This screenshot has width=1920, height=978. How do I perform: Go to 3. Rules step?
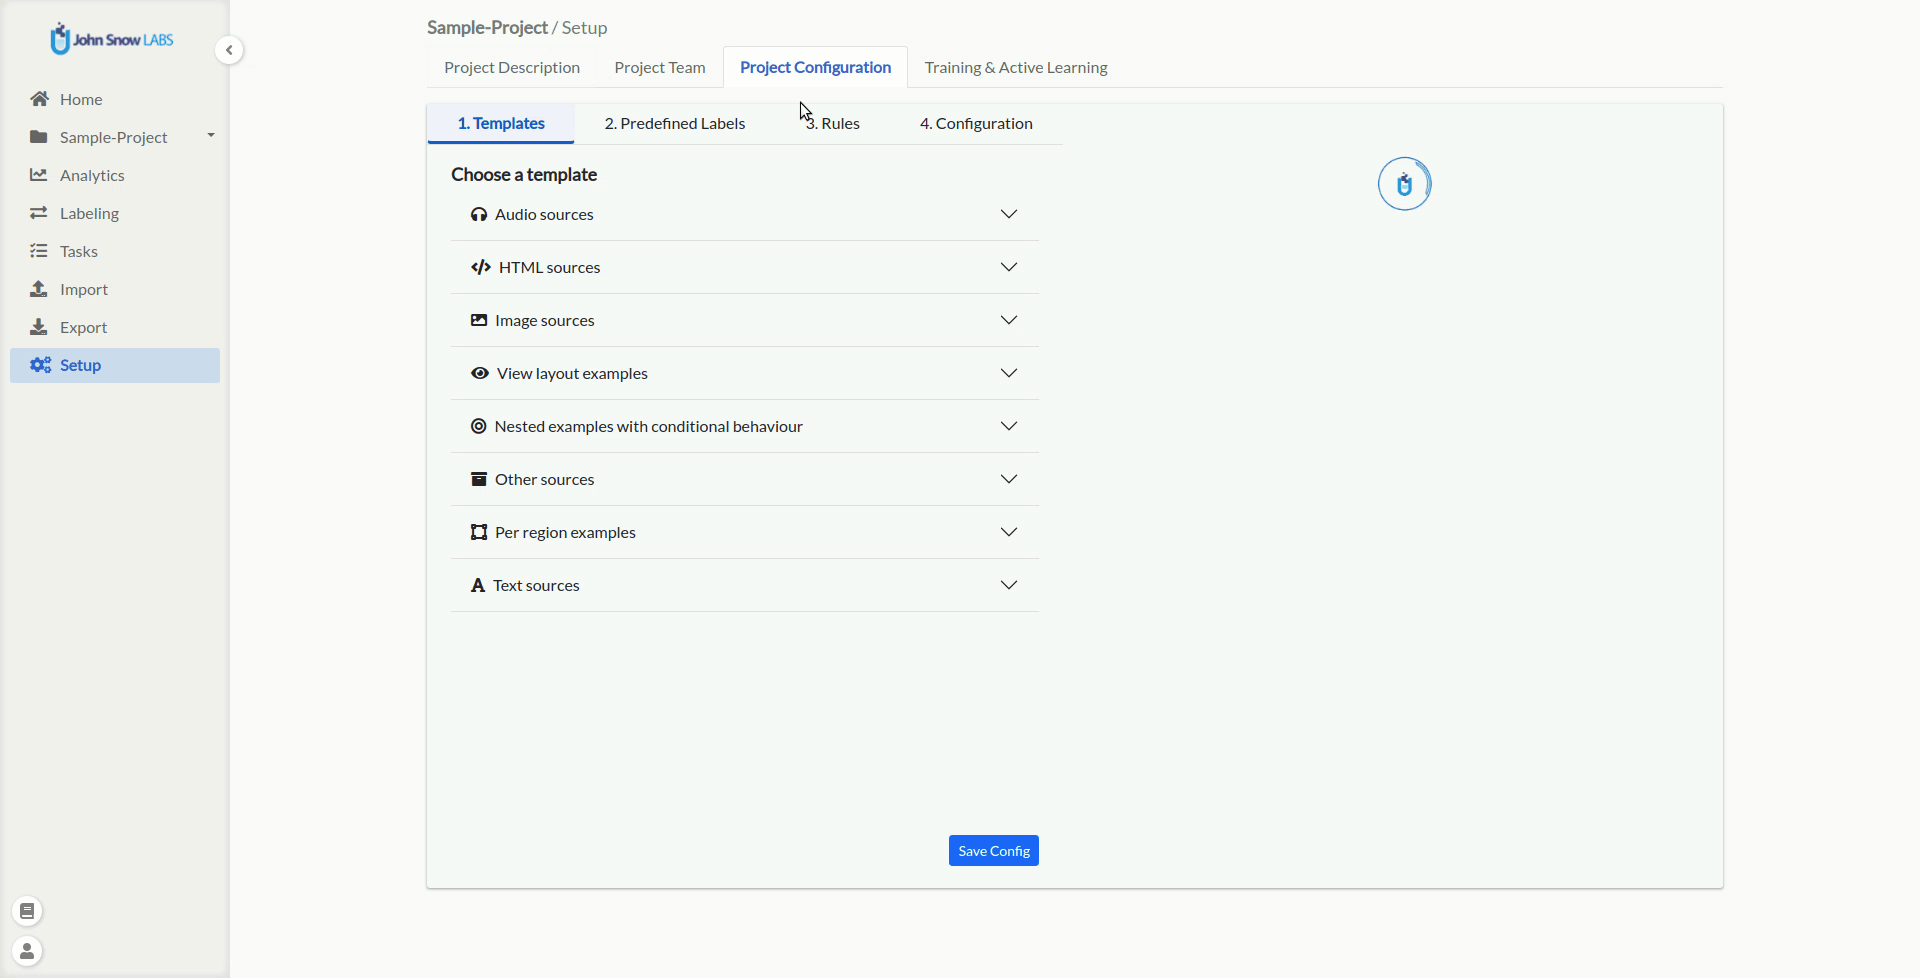833,123
